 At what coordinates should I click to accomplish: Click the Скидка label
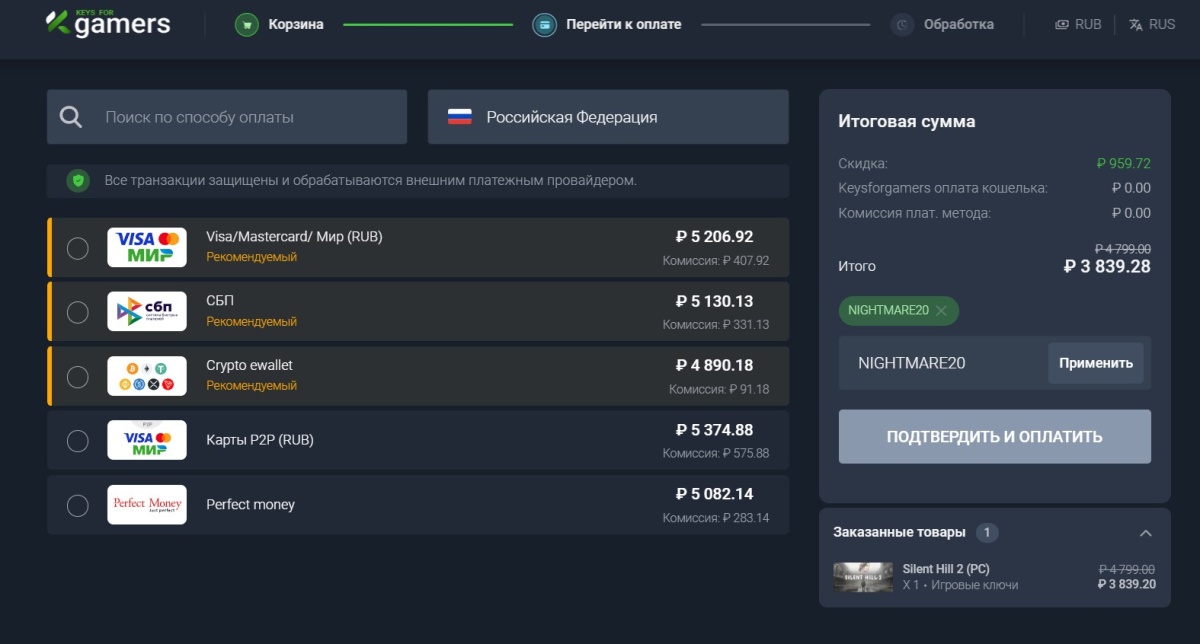[863, 163]
